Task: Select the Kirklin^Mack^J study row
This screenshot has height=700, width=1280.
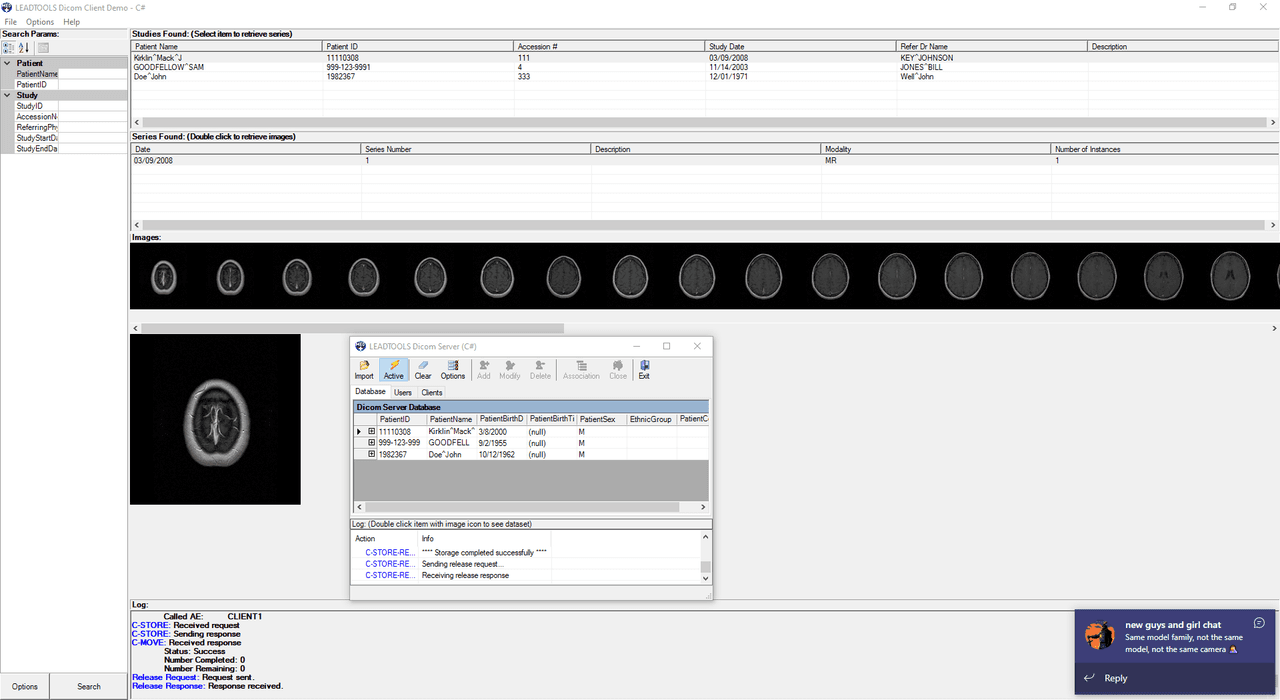Action: (705, 58)
